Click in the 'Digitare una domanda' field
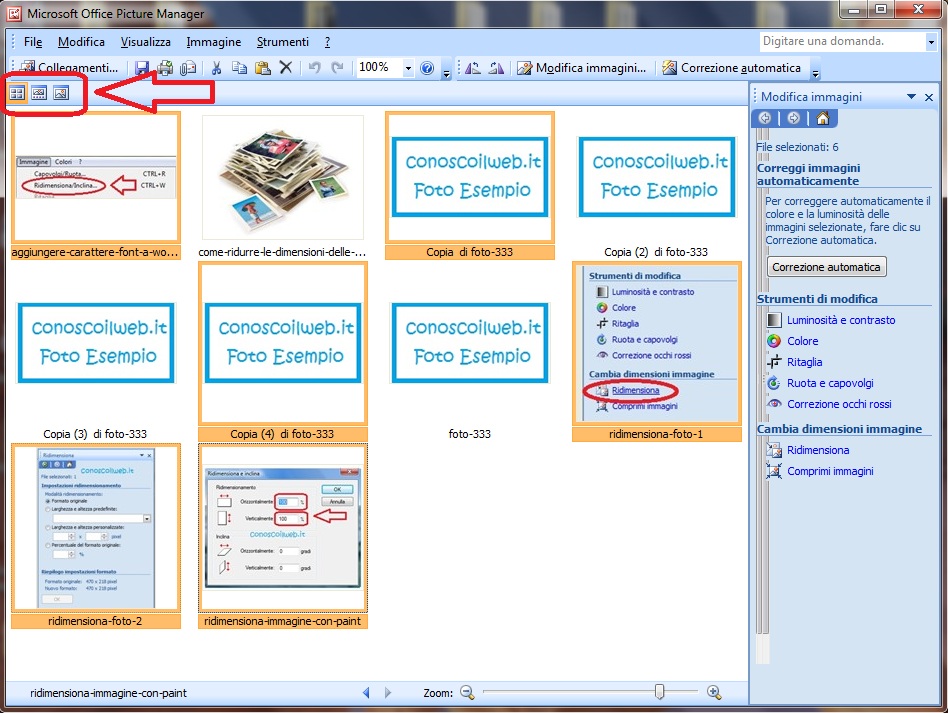948x713 pixels. [x=842, y=42]
